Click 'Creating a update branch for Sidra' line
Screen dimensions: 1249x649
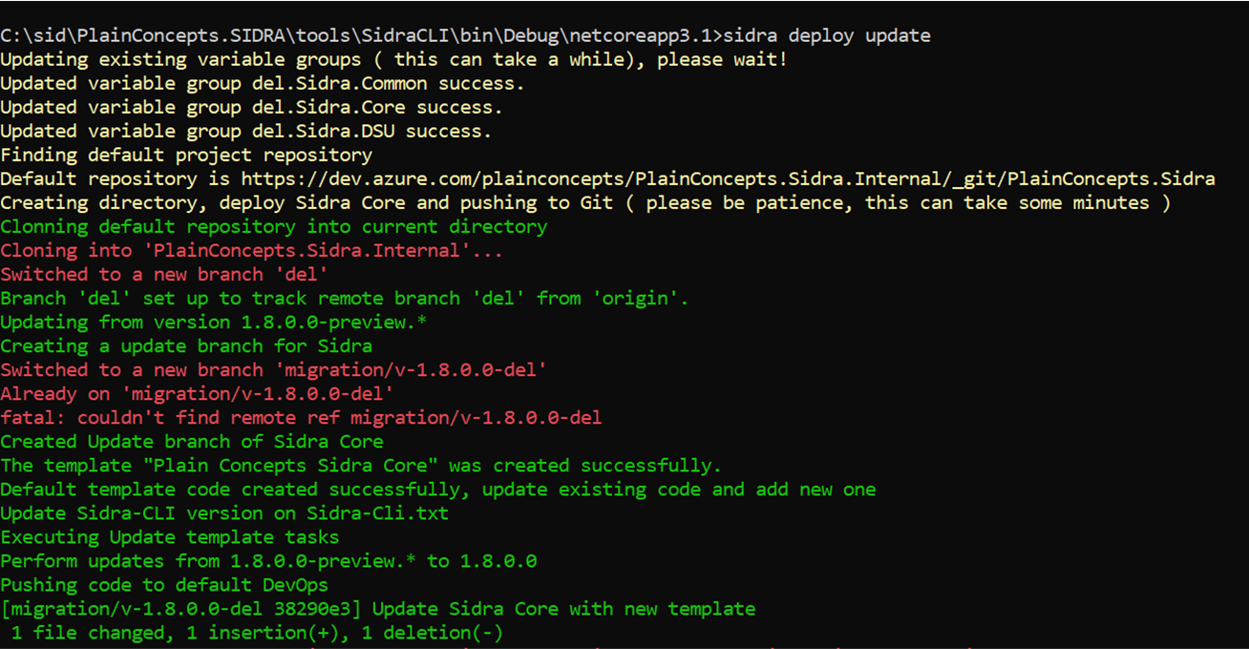[186, 346]
